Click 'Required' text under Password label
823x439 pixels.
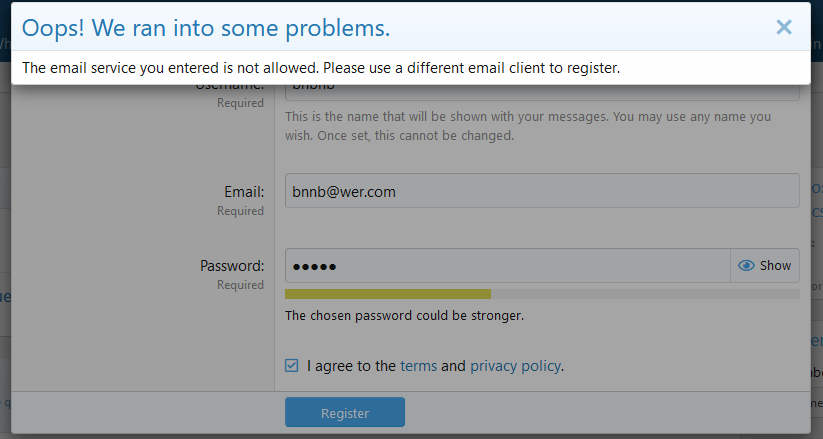click(240, 285)
